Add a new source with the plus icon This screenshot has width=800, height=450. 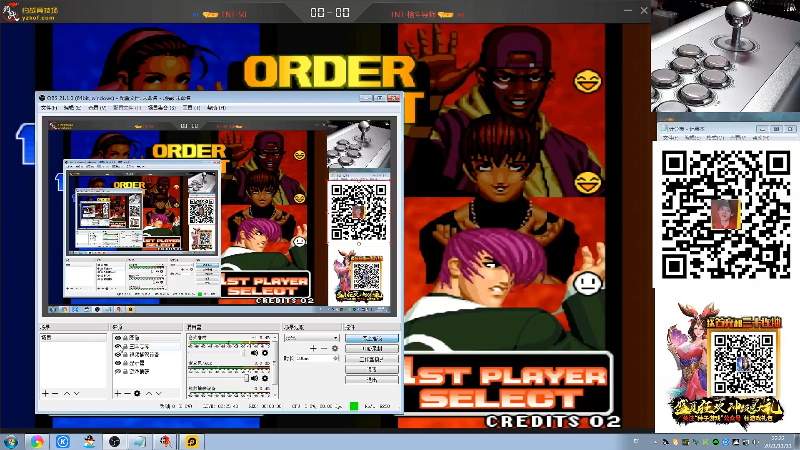point(118,393)
